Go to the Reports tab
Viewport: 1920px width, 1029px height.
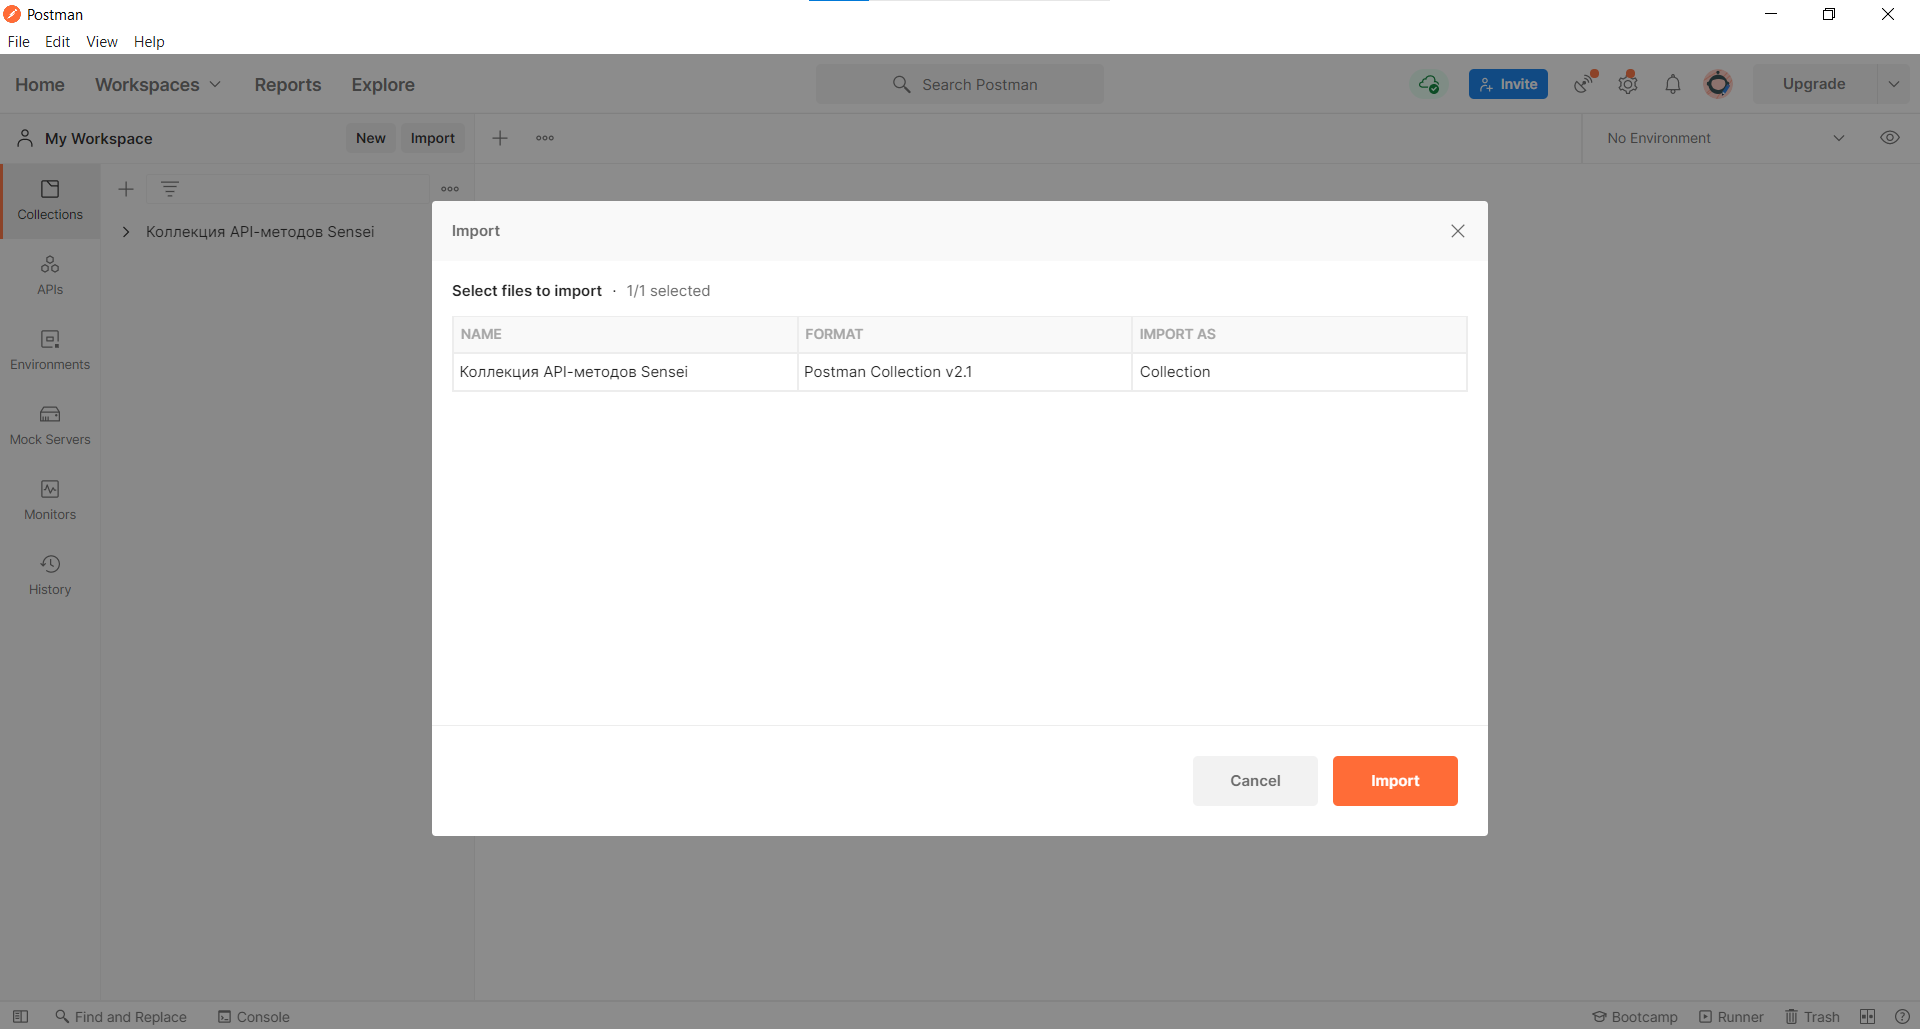[288, 85]
